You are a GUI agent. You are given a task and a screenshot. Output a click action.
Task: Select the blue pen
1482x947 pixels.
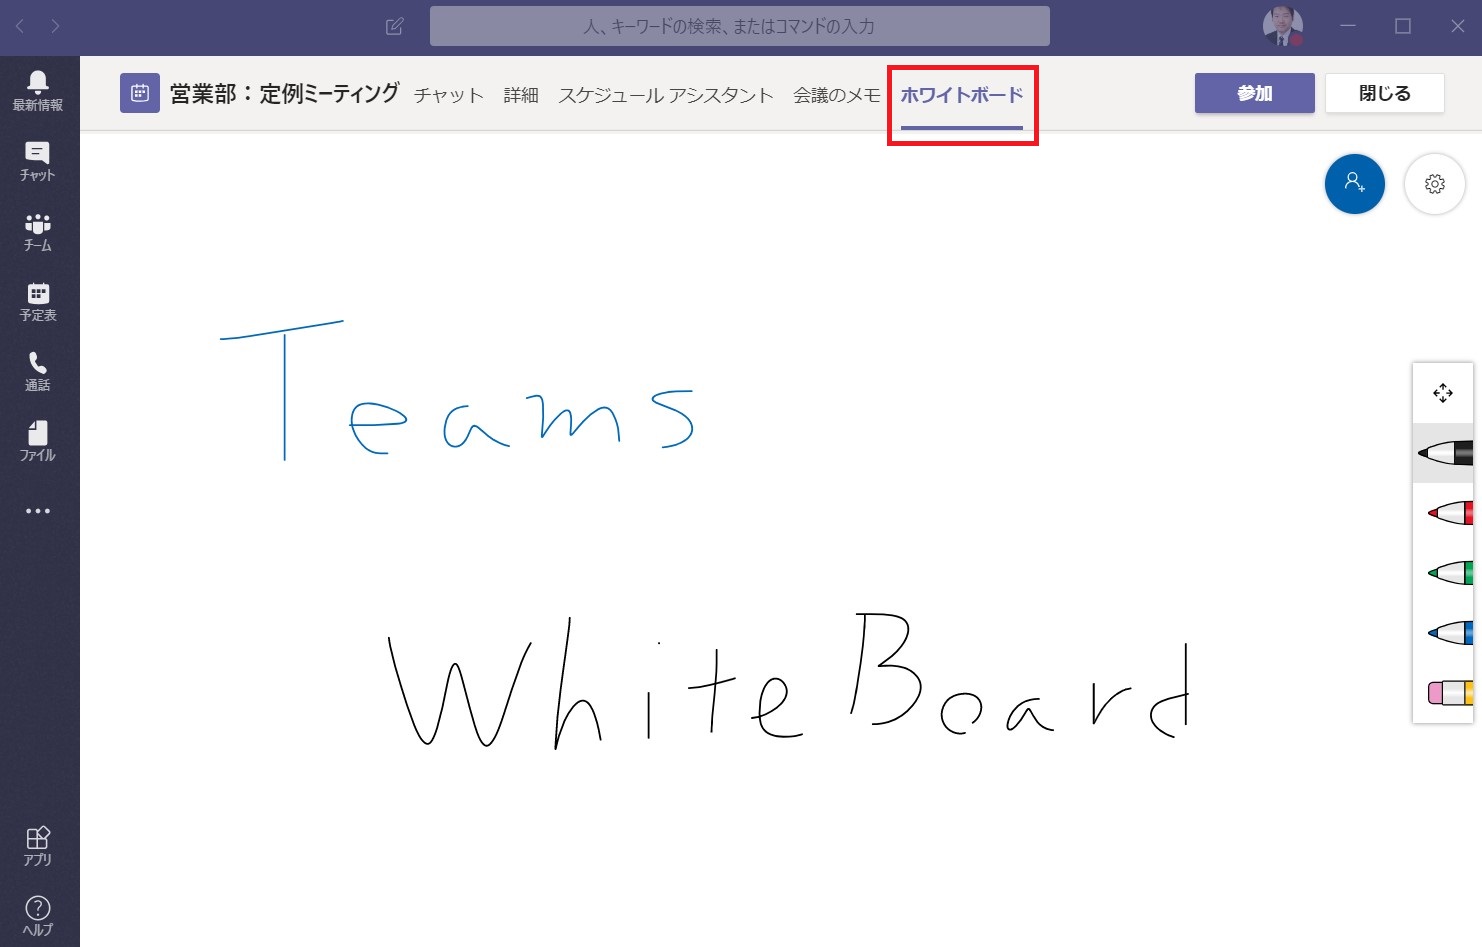(x=1450, y=633)
